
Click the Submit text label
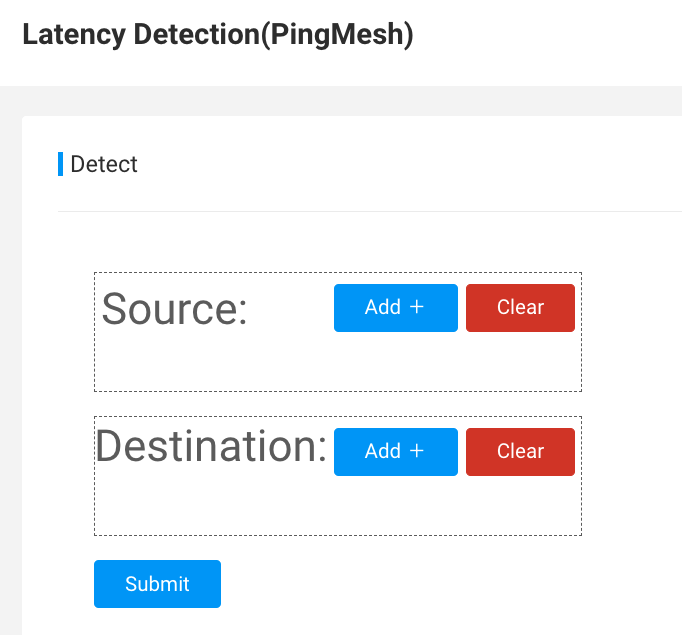pyautogui.click(x=157, y=584)
